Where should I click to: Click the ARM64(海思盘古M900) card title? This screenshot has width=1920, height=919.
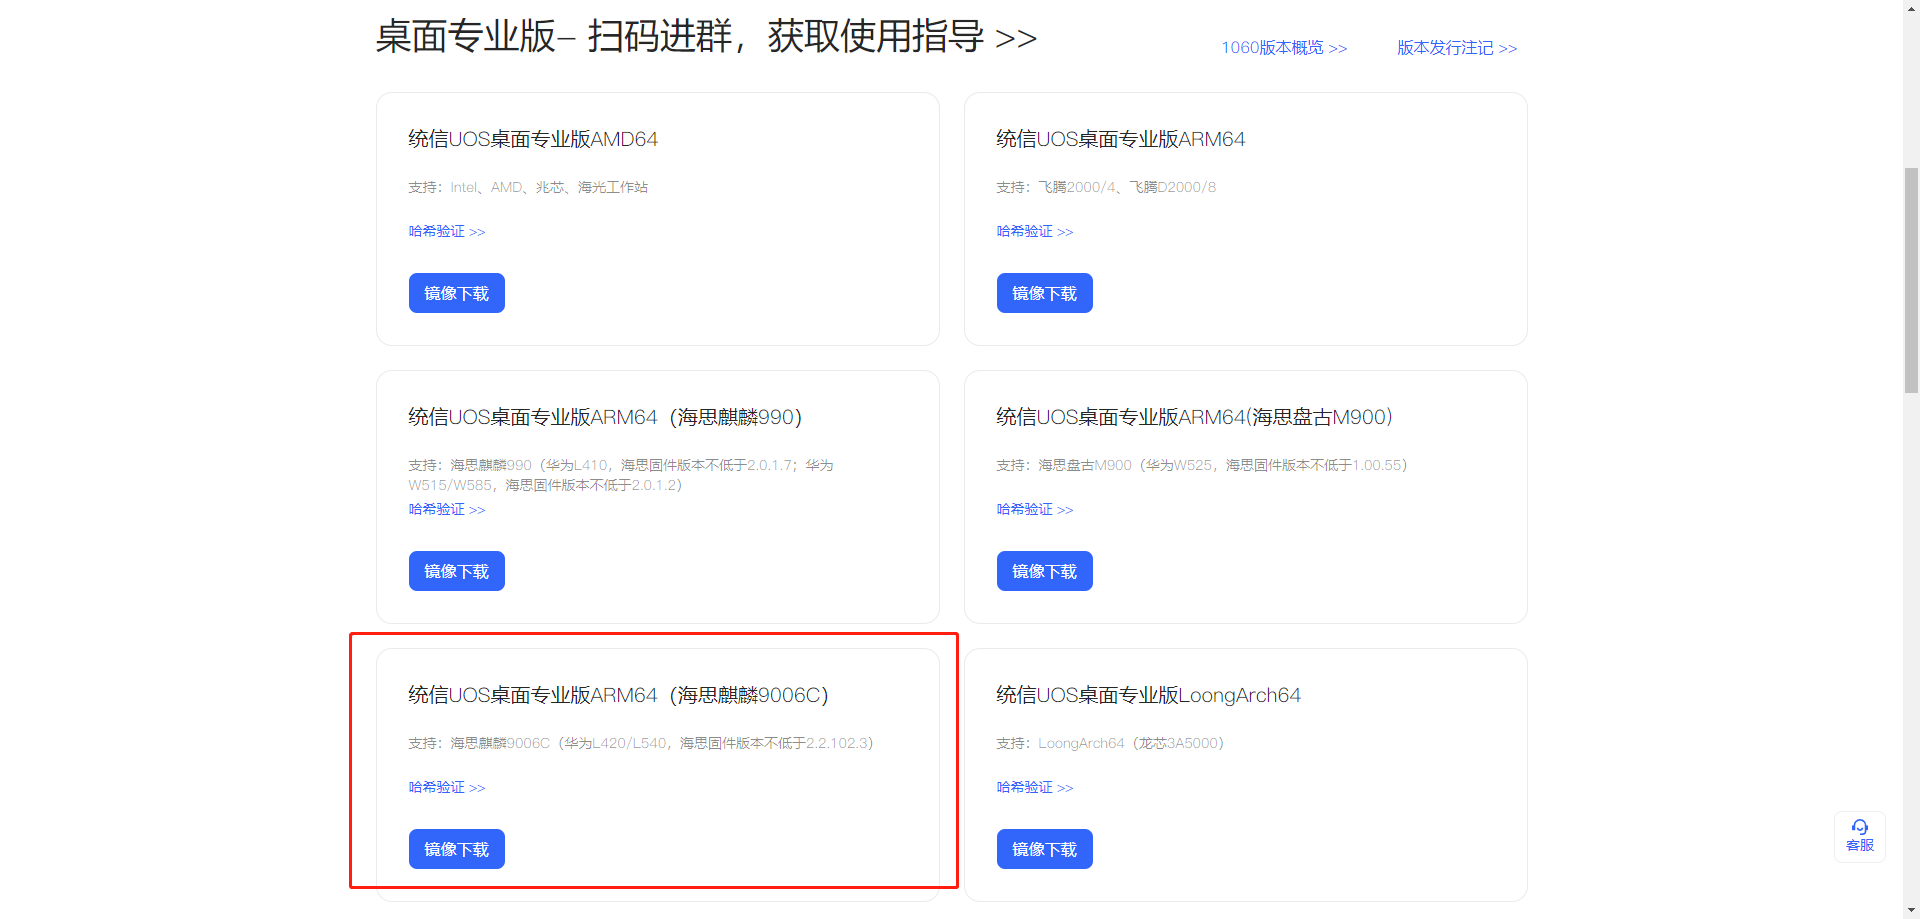click(1195, 417)
